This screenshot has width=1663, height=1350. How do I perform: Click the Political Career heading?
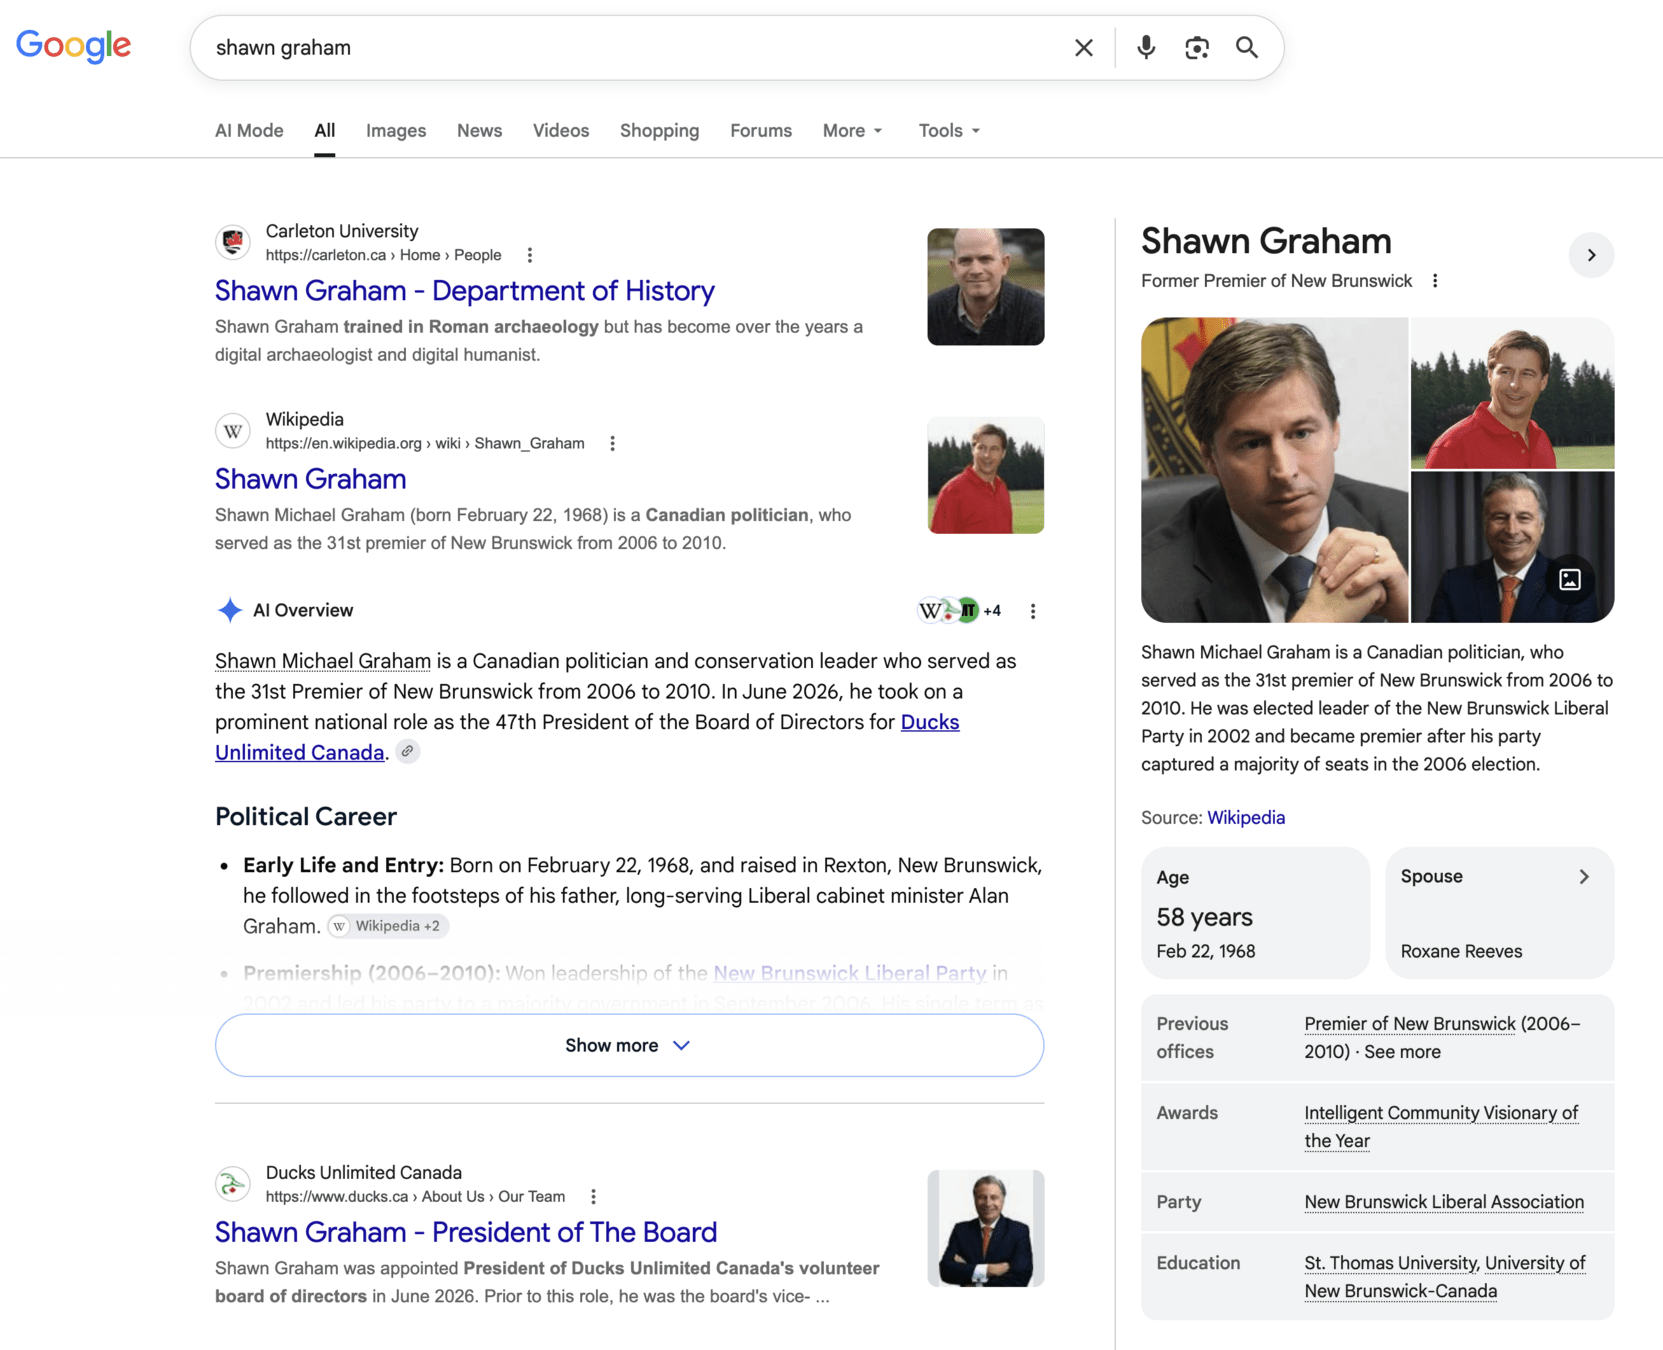point(306,817)
